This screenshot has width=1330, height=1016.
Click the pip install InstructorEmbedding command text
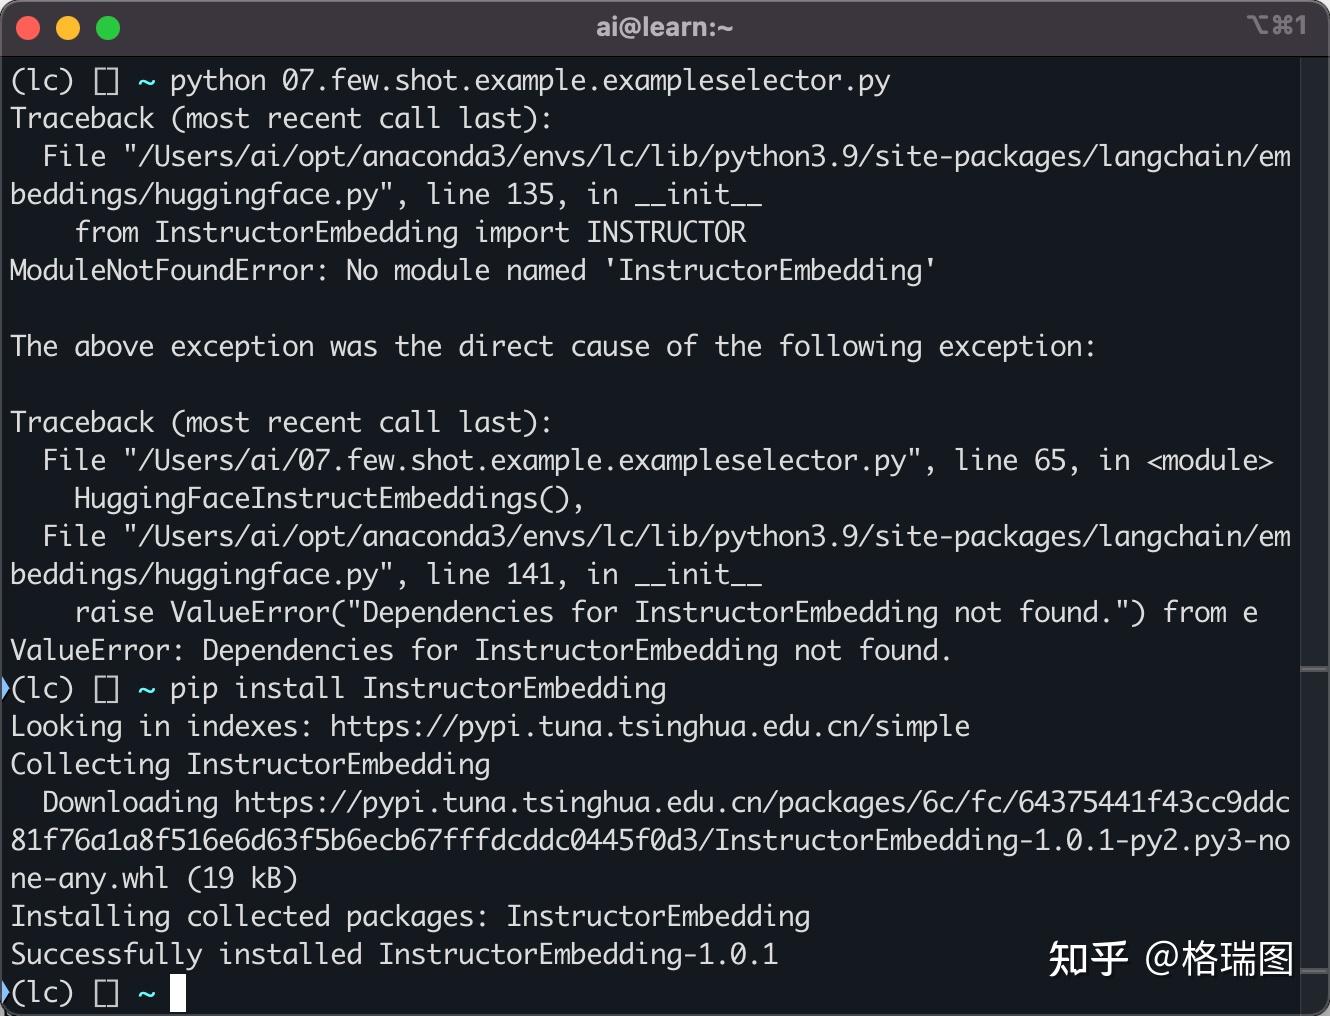[x=418, y=689]
